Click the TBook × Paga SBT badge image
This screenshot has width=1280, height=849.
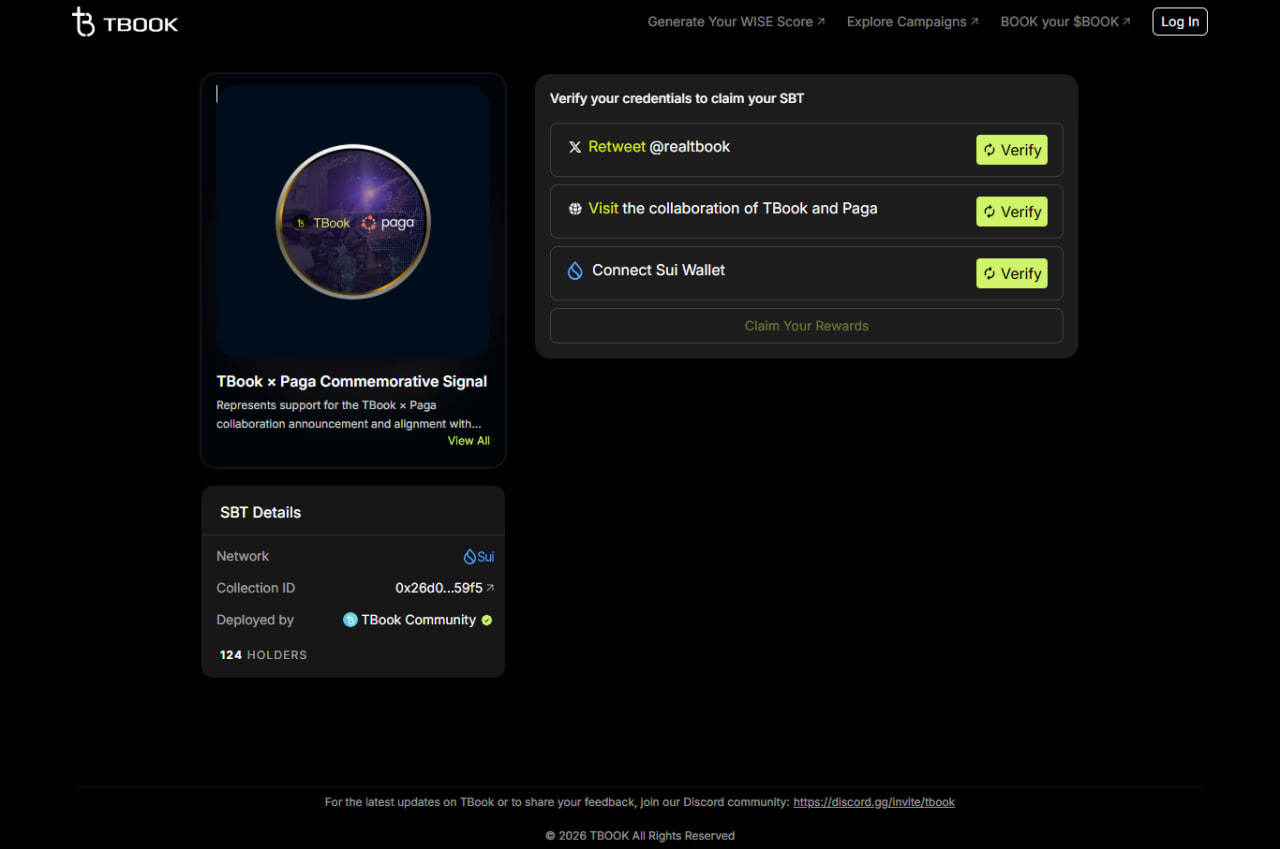click(x=353, y=222)
